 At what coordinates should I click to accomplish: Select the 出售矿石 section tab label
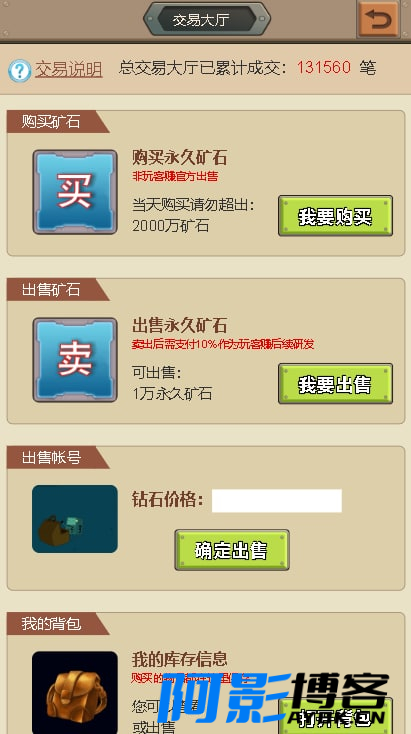51,290
